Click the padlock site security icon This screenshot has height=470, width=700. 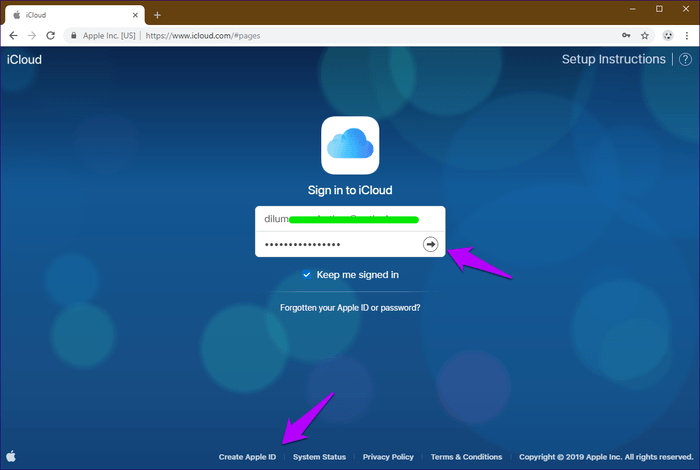pyautogui.click(x=74, y=36)
